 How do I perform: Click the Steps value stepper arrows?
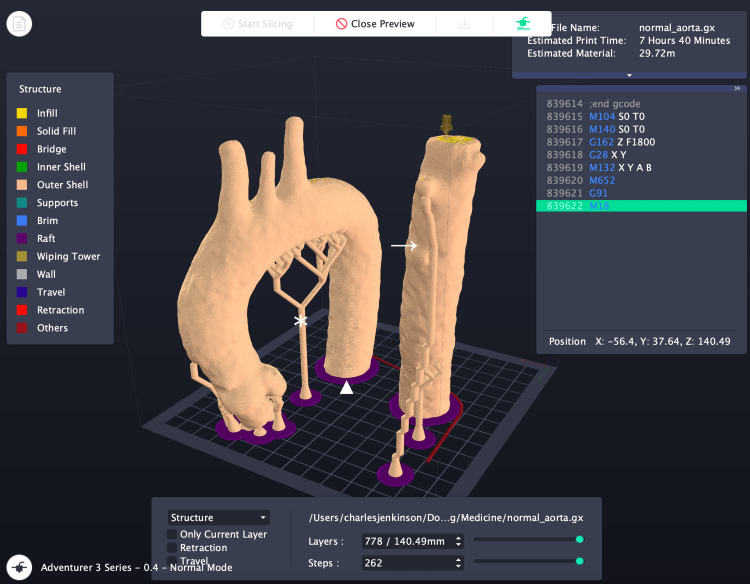coord(458,563)
